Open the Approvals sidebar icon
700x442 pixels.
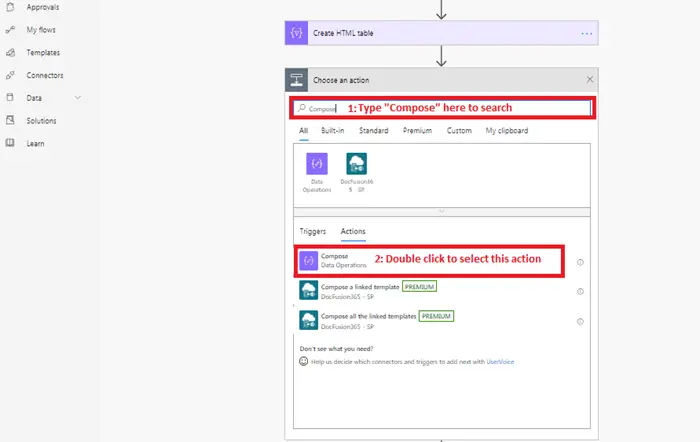[10, 7]
